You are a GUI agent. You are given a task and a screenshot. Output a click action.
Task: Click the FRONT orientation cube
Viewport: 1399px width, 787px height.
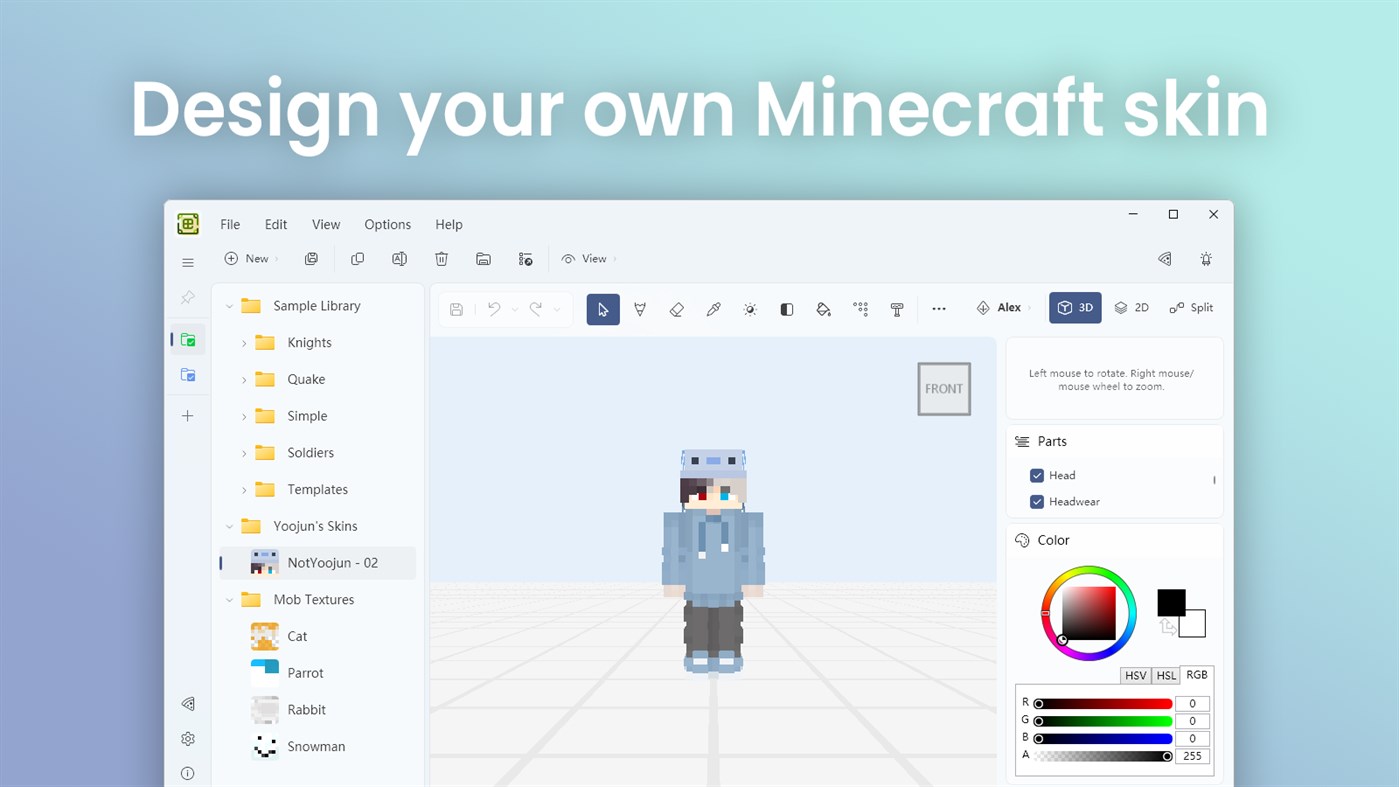point(944,389)
